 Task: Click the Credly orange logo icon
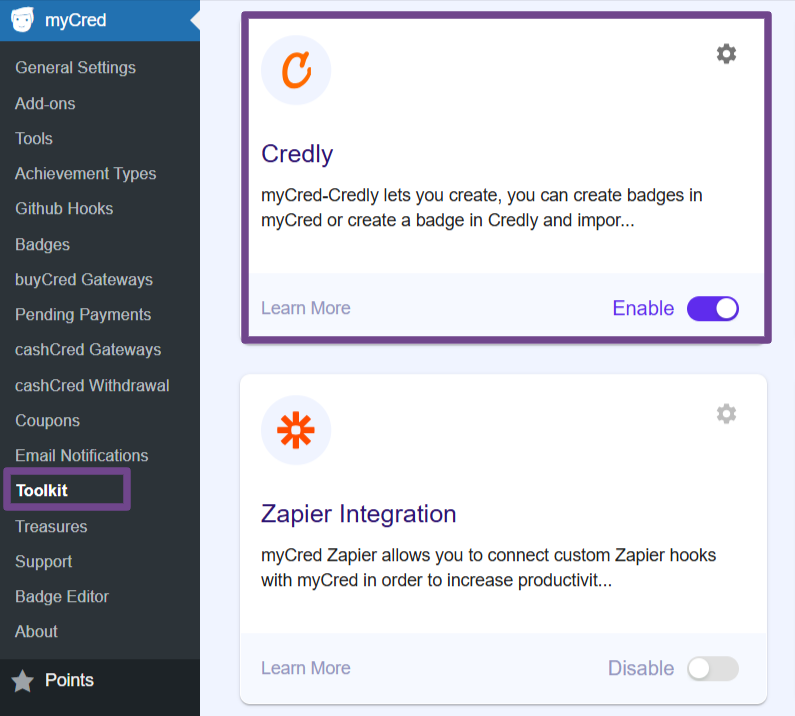click(x=296, y=70)
